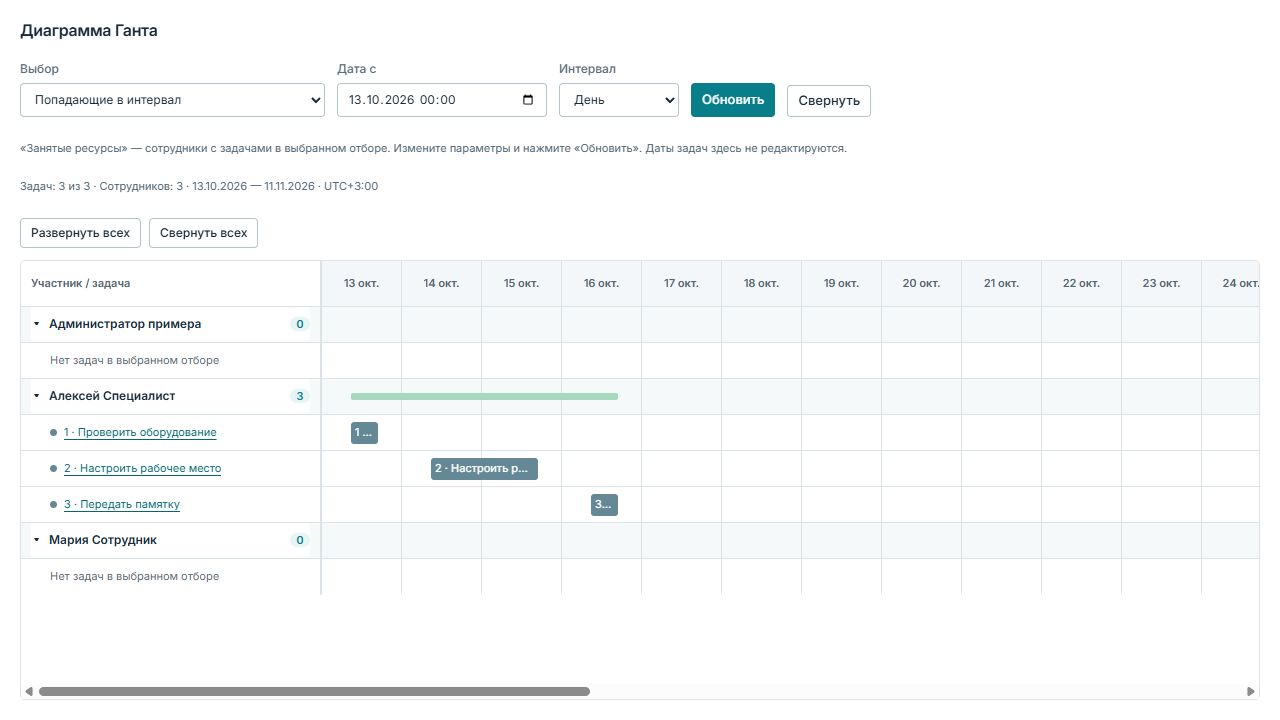This screenshot has width=1280, height=720.
Task: Click Алексей Специалист green summary bar
Action: pyautogui.click(x=484, y=396)
